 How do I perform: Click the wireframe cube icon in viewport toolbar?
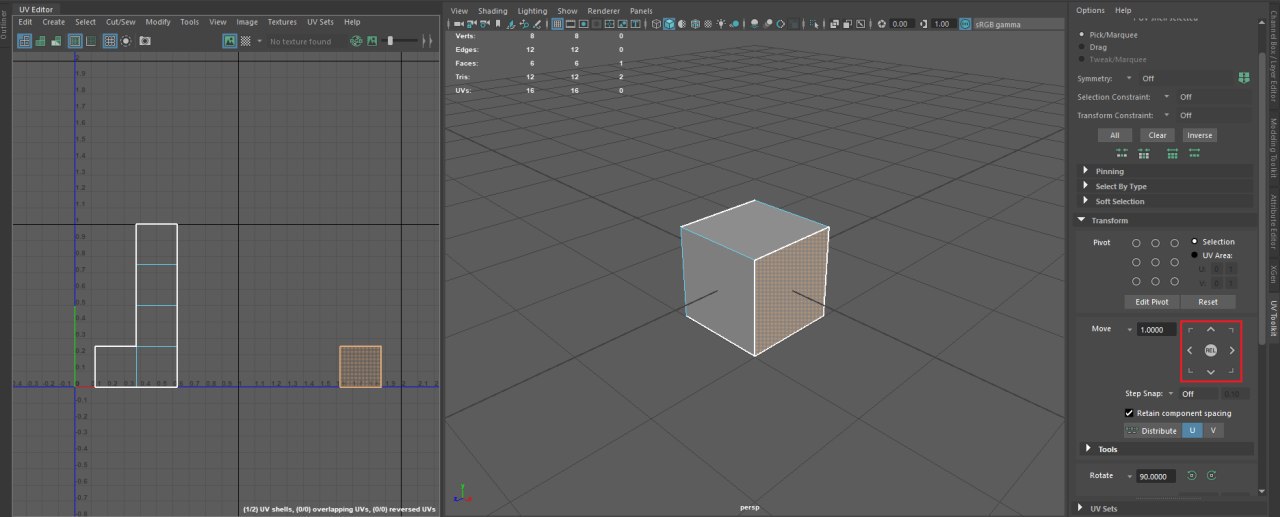[x=656, y=23]
